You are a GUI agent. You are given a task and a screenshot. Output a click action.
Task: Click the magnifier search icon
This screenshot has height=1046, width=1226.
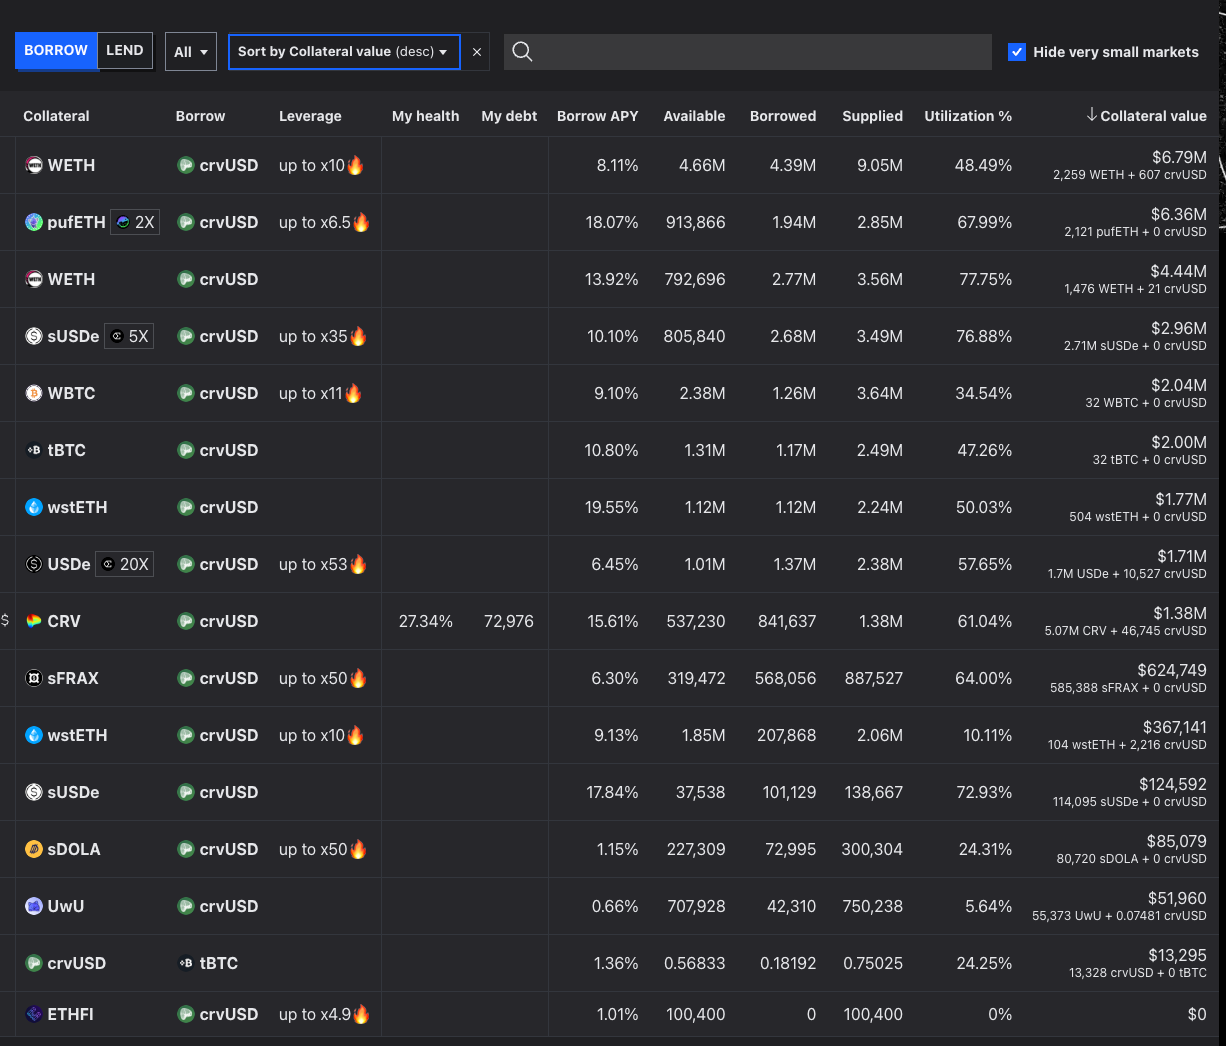(x=522, y=51)
